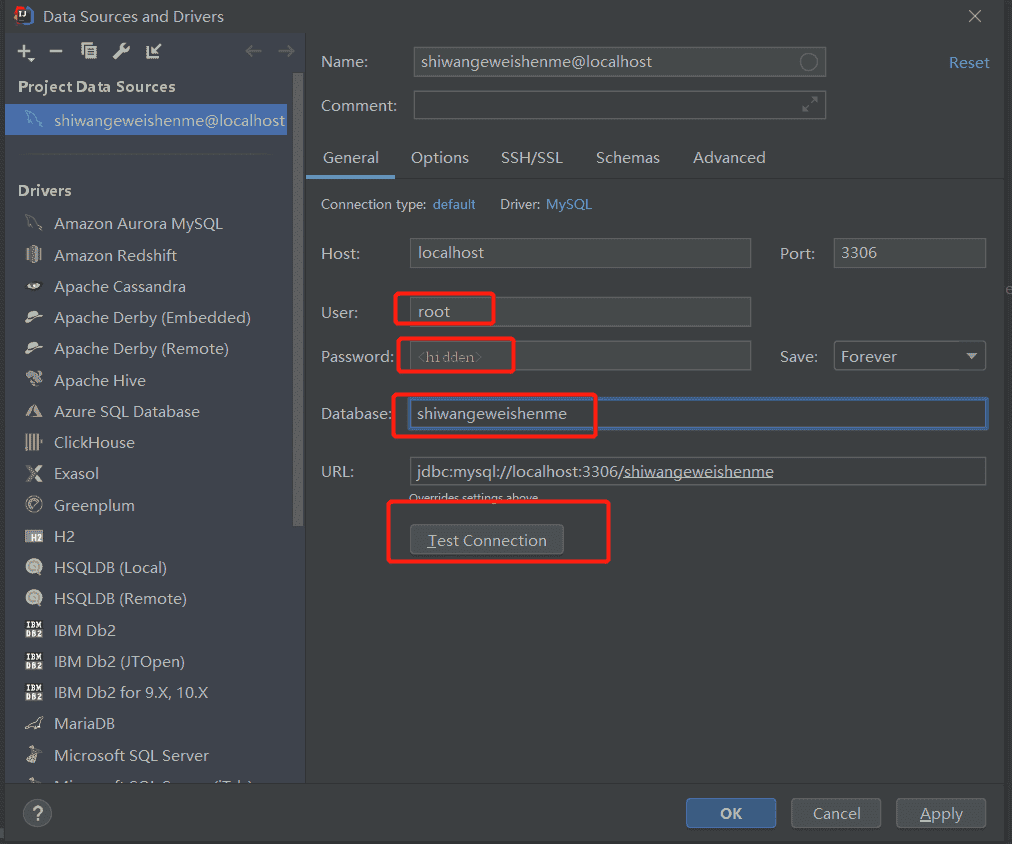Select the Apache Hive driver
This screenshot has height=844, width=1012.
pos(99,380)
